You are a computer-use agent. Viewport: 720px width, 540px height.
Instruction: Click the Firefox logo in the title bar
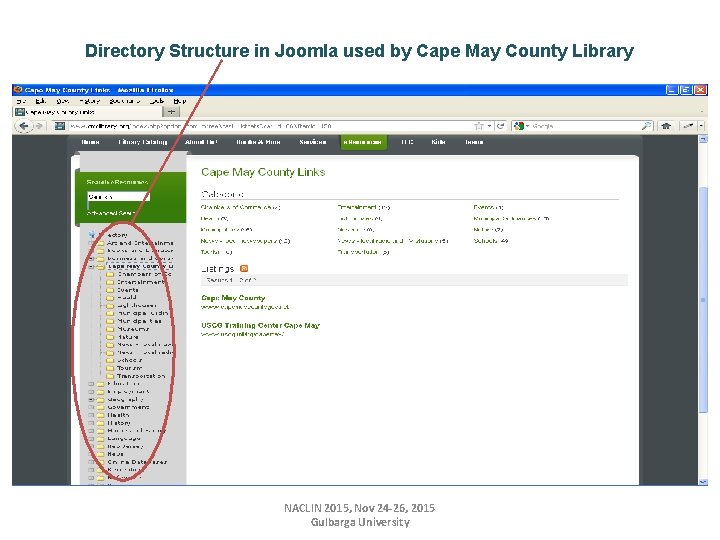tap(18, 90)
